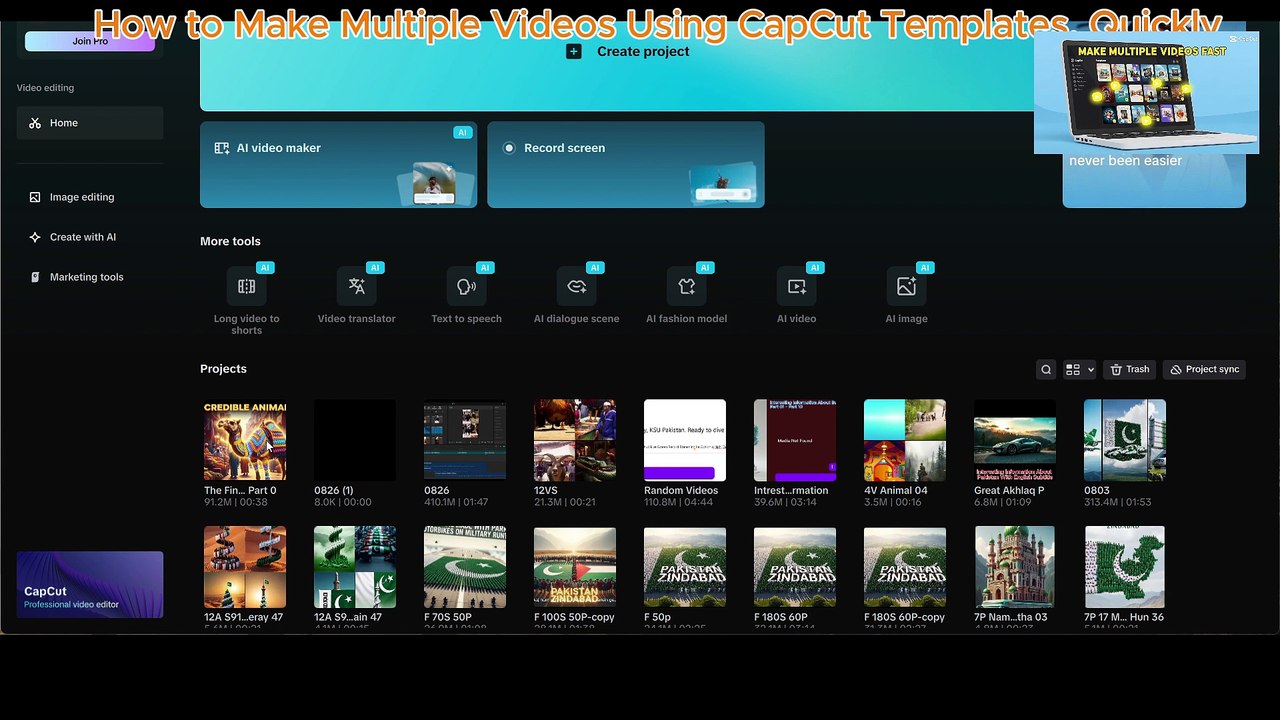Launch the Text to speech tool
The height and width of the screenshot is (720, 1280).
coord(466,295)
